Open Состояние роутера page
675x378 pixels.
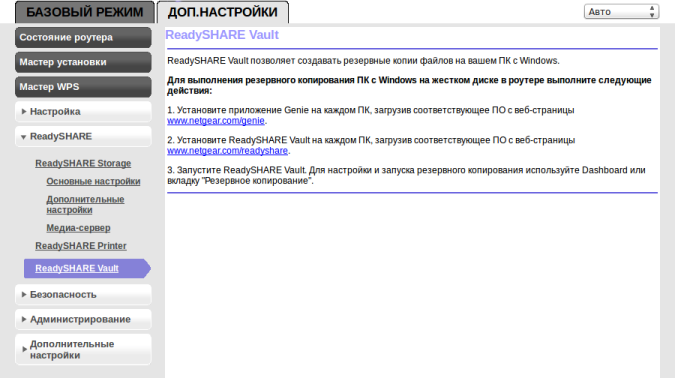(x=83, y=37)
